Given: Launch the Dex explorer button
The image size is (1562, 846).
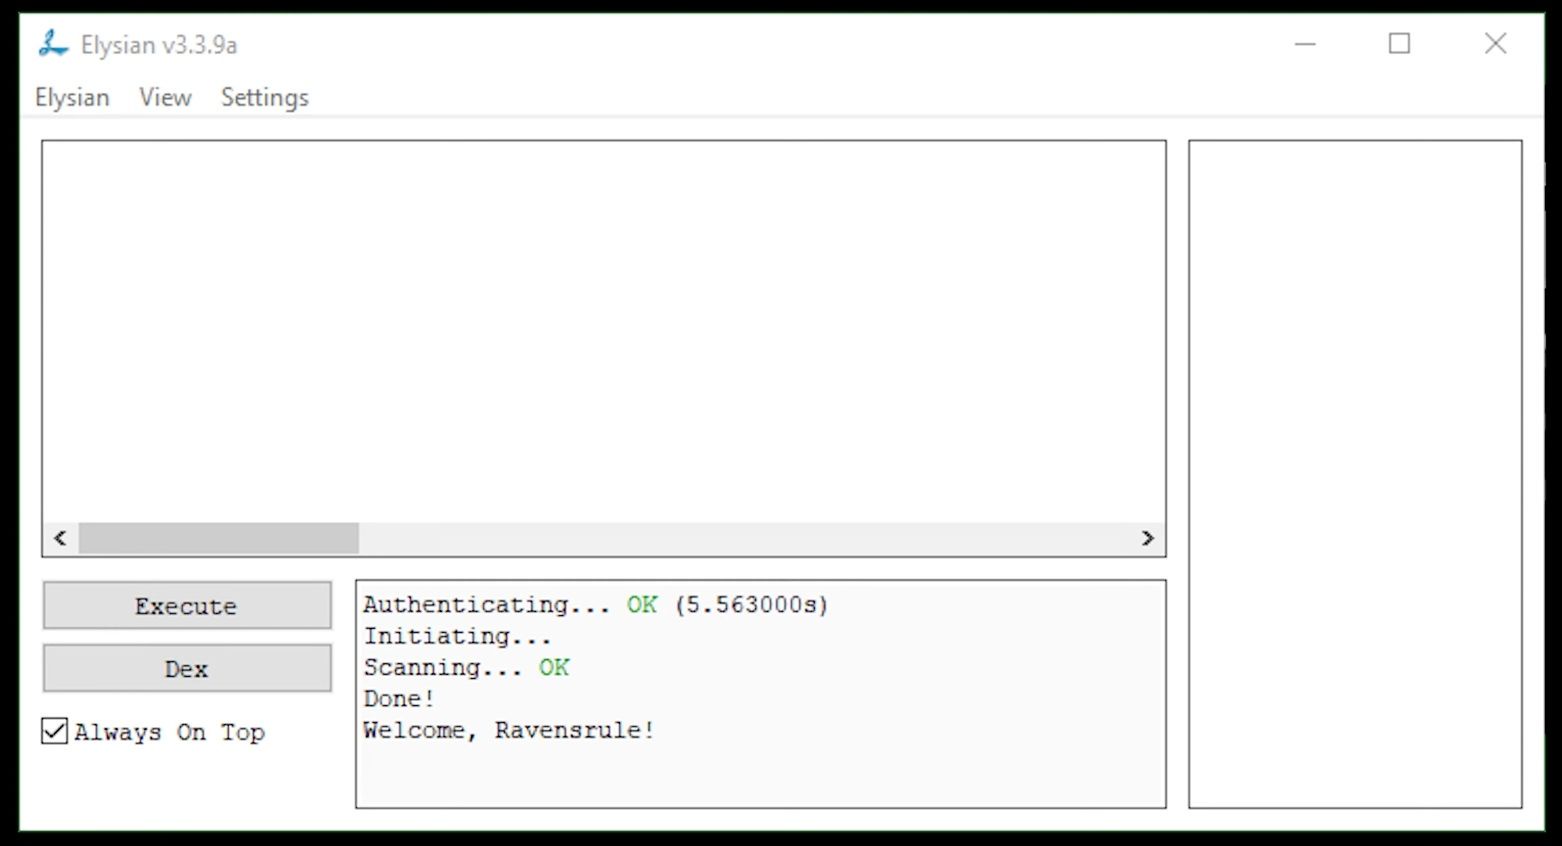Looking at the screenshot, I should click(187, 668).
